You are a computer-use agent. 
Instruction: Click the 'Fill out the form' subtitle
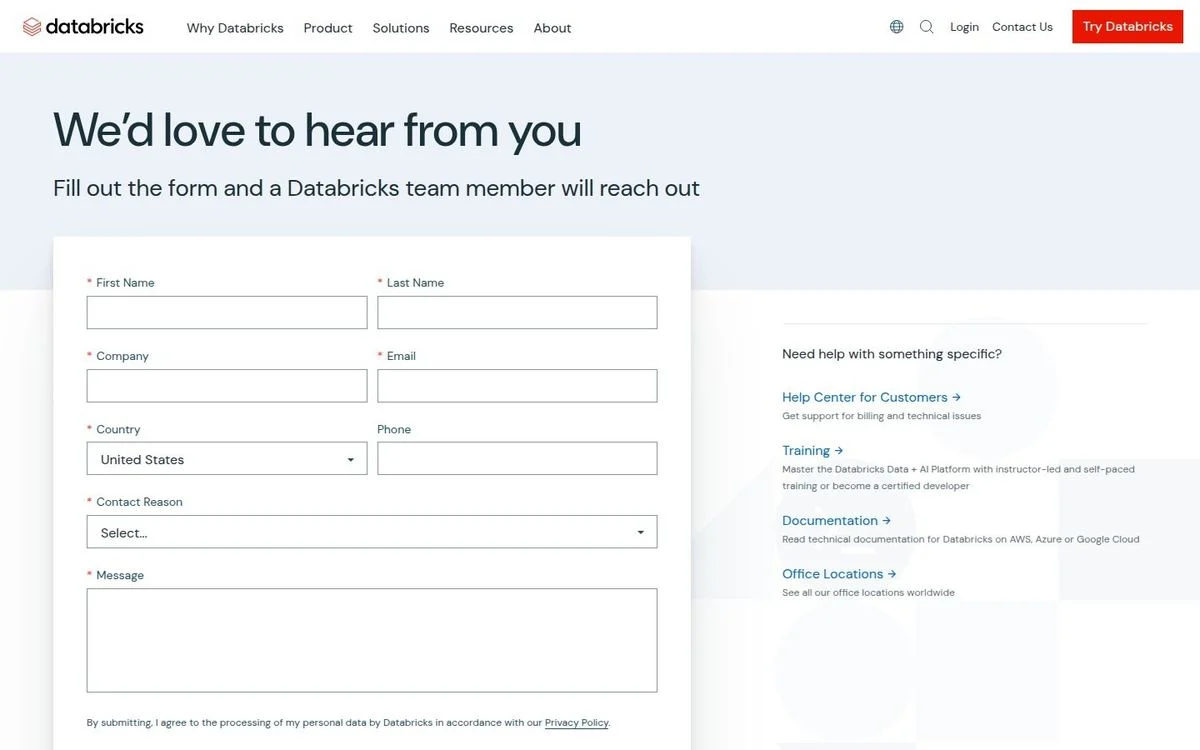(376, 188)
